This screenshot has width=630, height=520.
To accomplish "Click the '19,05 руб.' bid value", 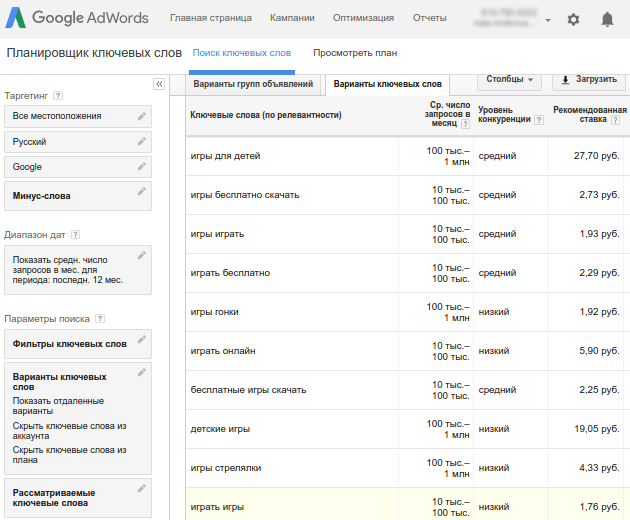I will coord(597,429).
